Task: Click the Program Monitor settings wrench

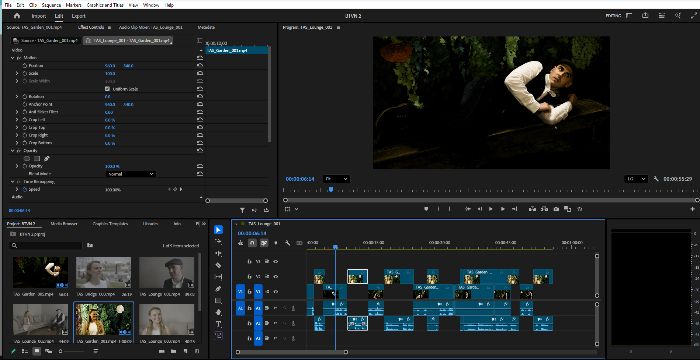Action: coord(656,179)
